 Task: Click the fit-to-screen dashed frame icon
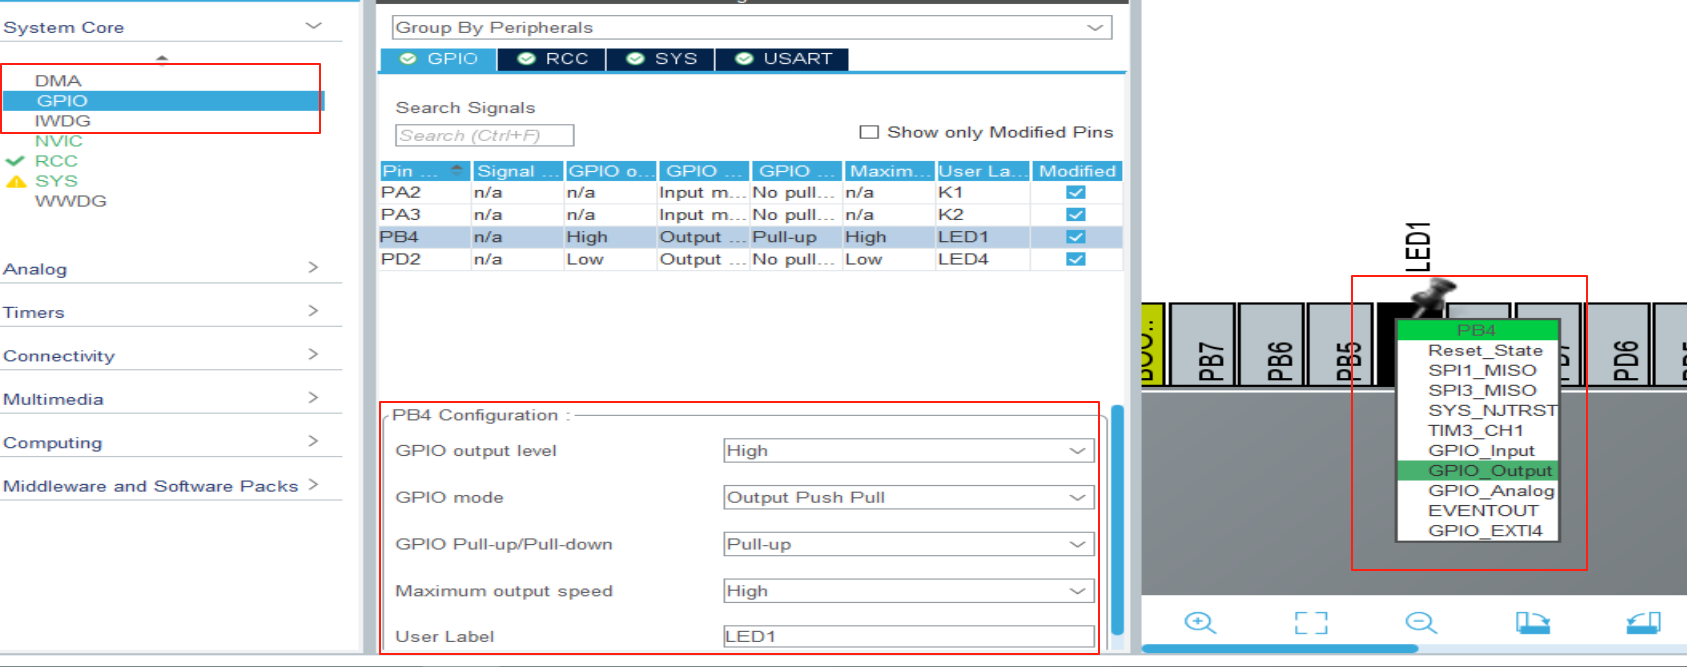tap(1310, 623)
